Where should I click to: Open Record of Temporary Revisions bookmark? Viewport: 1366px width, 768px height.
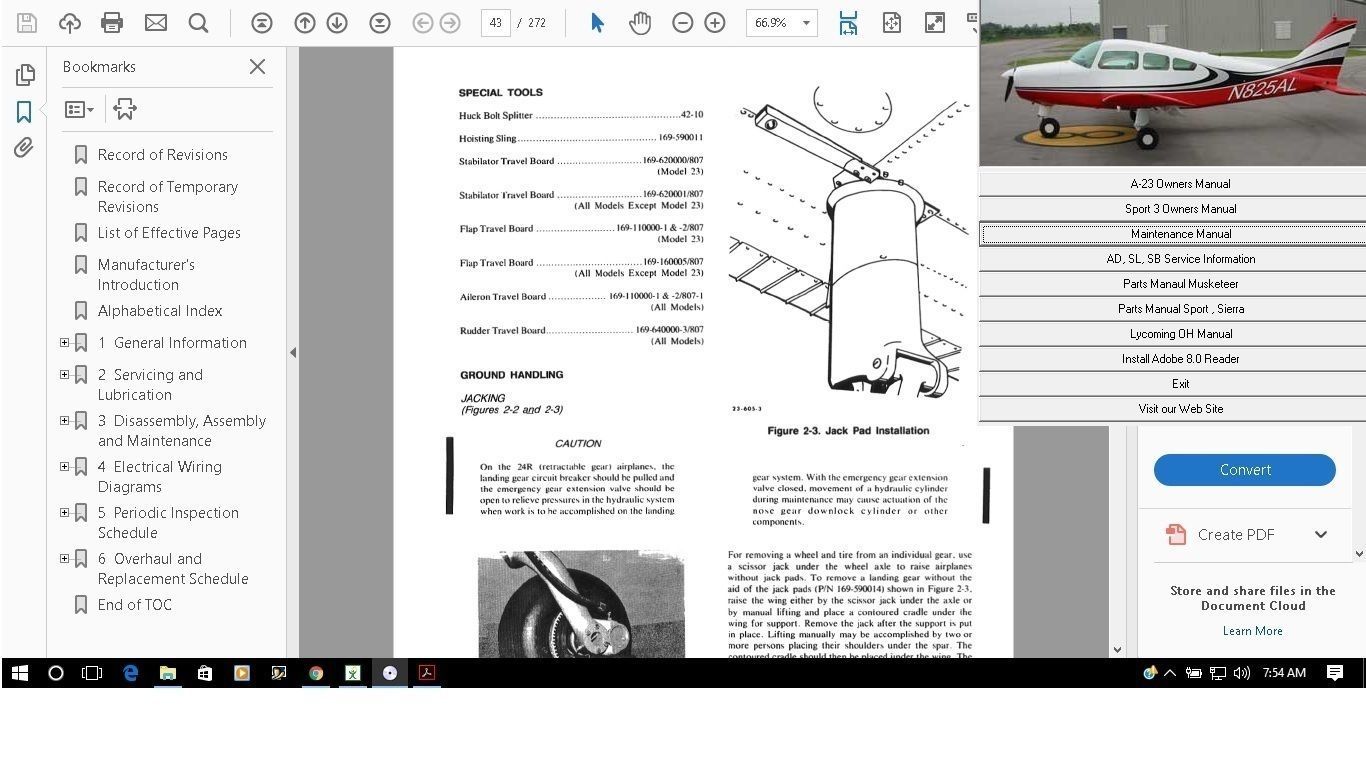click(168, 196)
